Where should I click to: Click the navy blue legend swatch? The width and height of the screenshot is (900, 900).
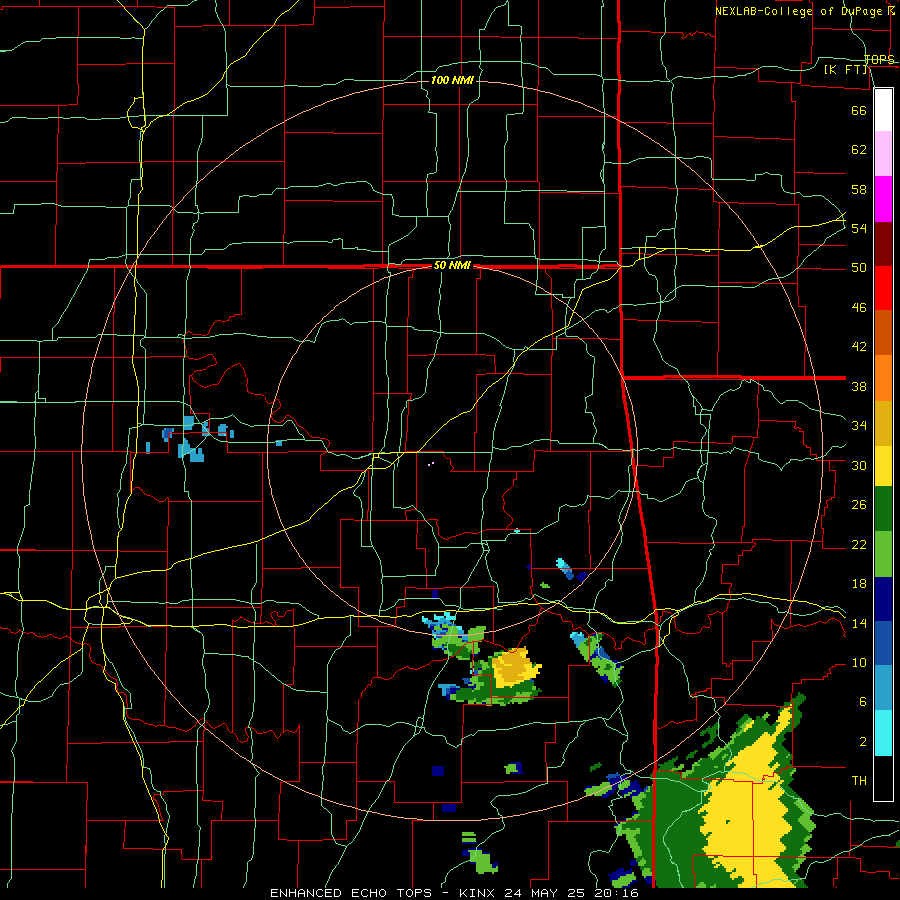click(x=883, y=599)
